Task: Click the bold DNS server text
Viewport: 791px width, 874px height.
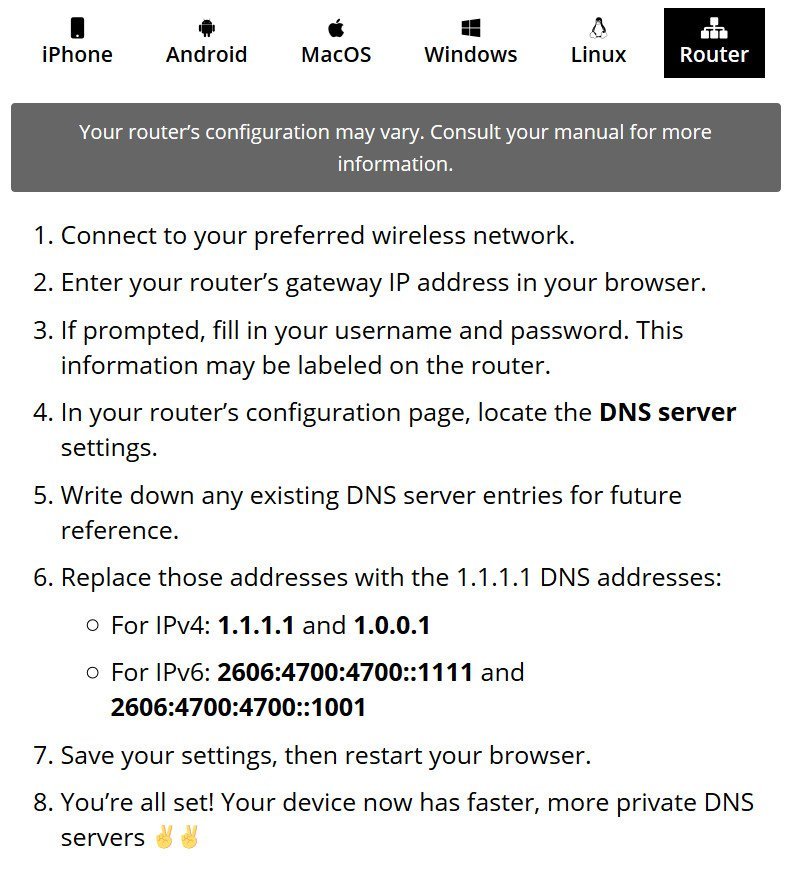Action: pyautogui.click(x=668, y=412)
